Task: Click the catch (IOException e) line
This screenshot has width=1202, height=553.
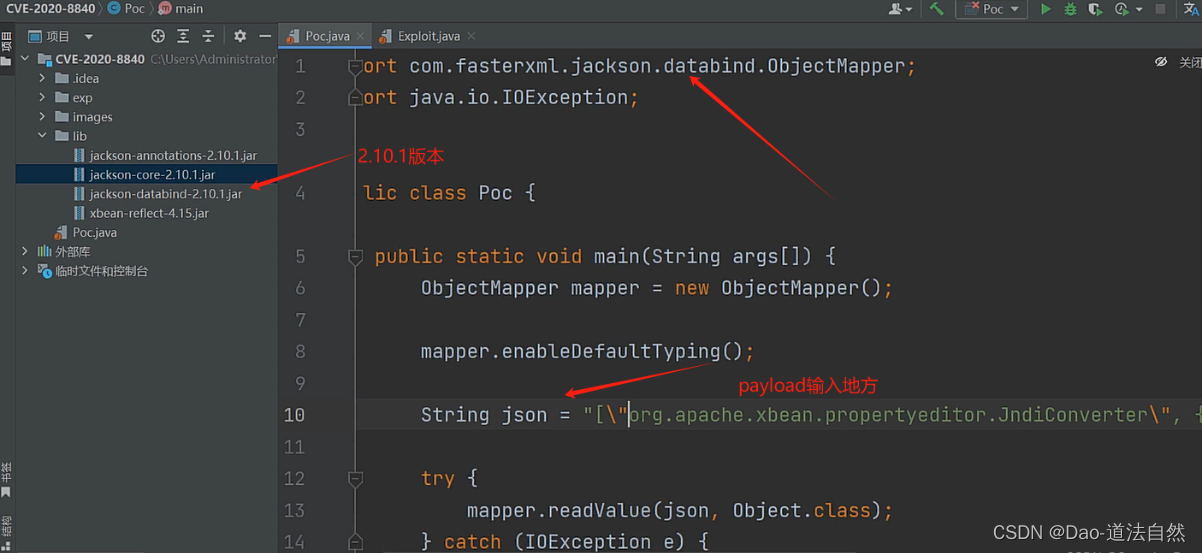Action: 564,542
